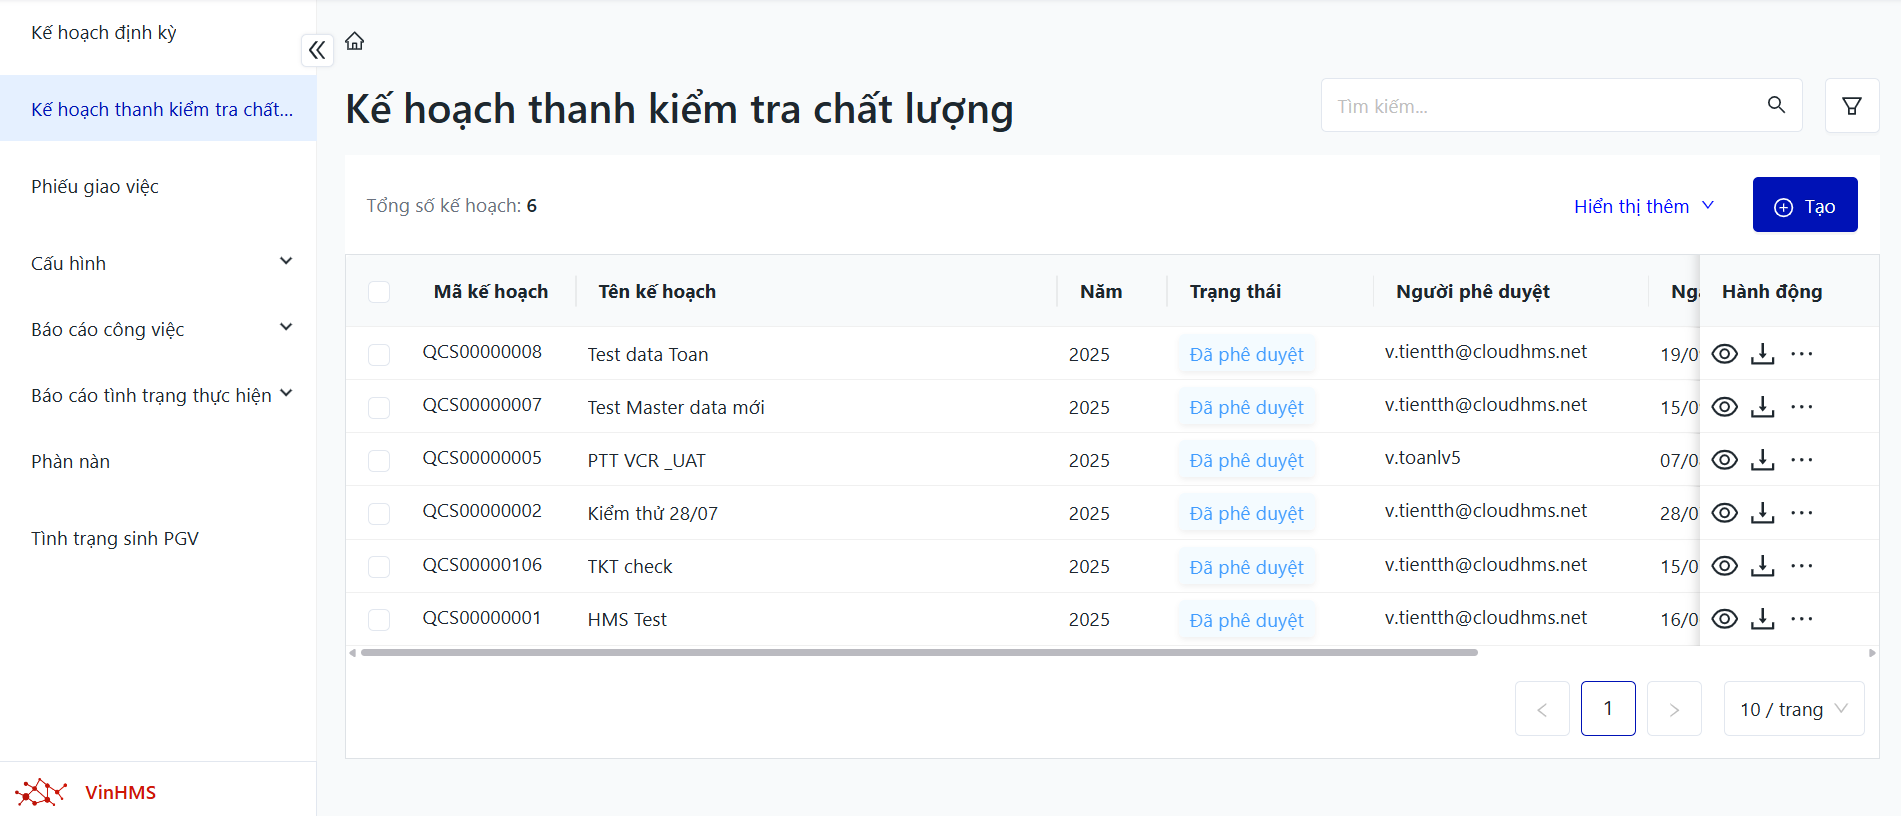Open the filter funnel icon
This screenshot has width=1901, height=816.
click(1851, 105)
